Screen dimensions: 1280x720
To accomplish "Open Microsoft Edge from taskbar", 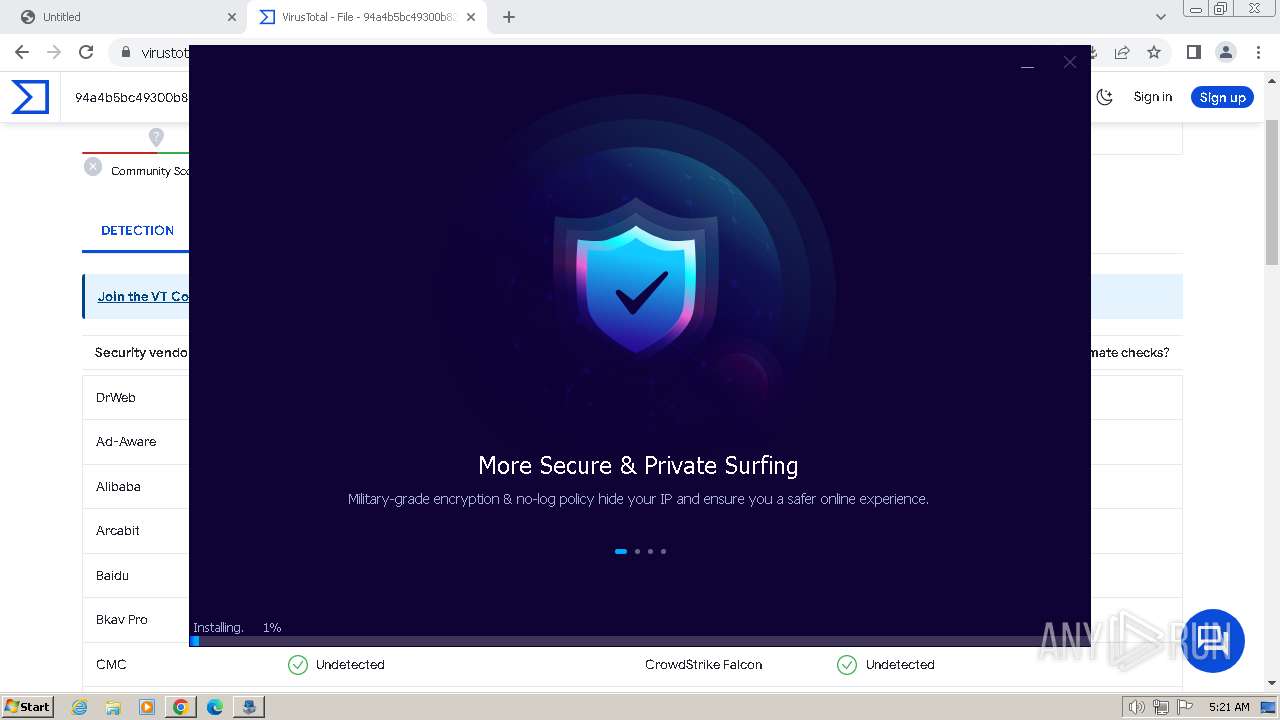I will (x=215, y=707).
